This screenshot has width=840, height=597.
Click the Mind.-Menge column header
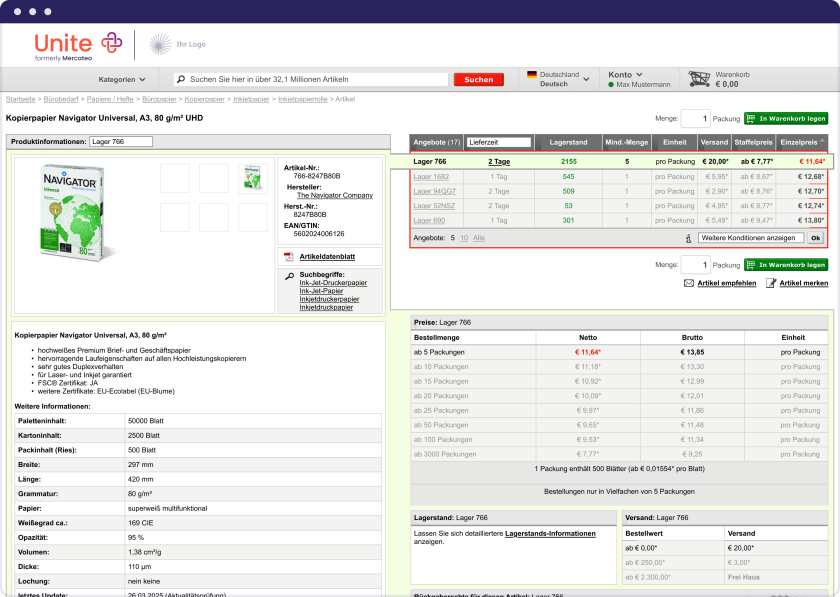627,143
